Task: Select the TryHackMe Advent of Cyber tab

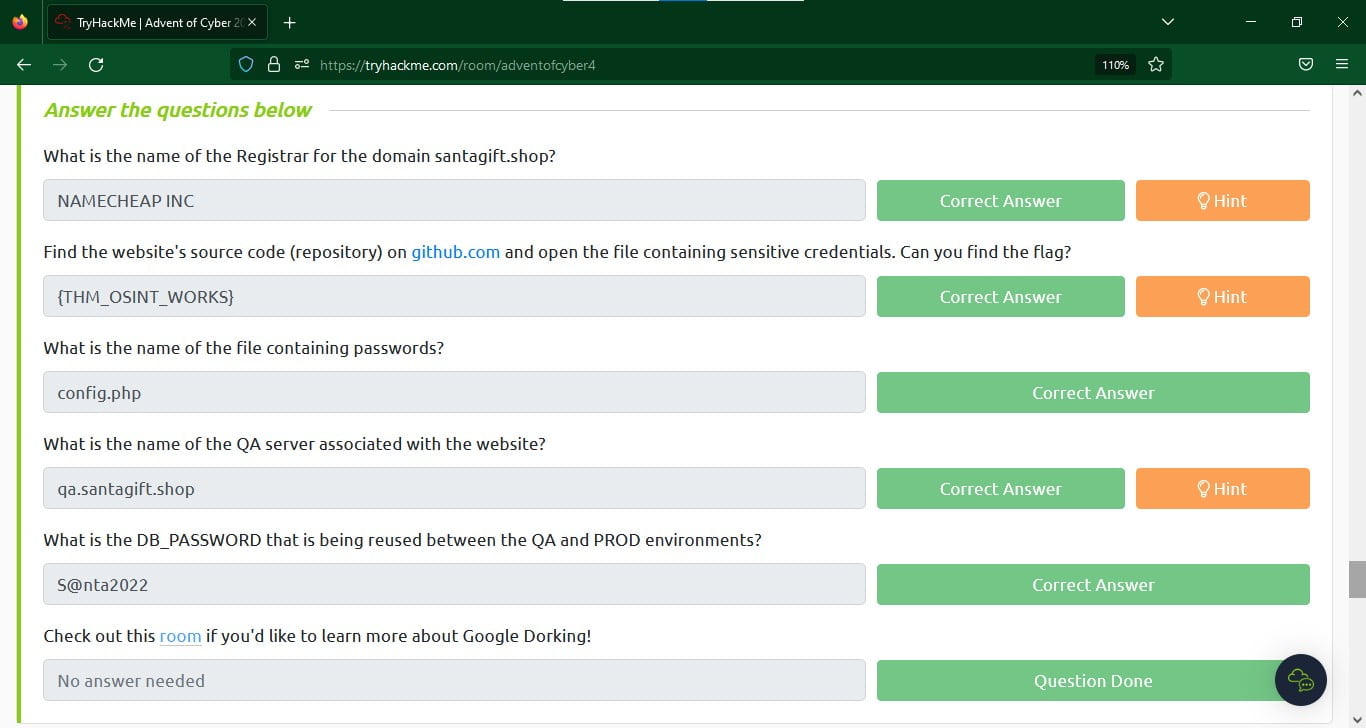Action: [x=156, y=22]
